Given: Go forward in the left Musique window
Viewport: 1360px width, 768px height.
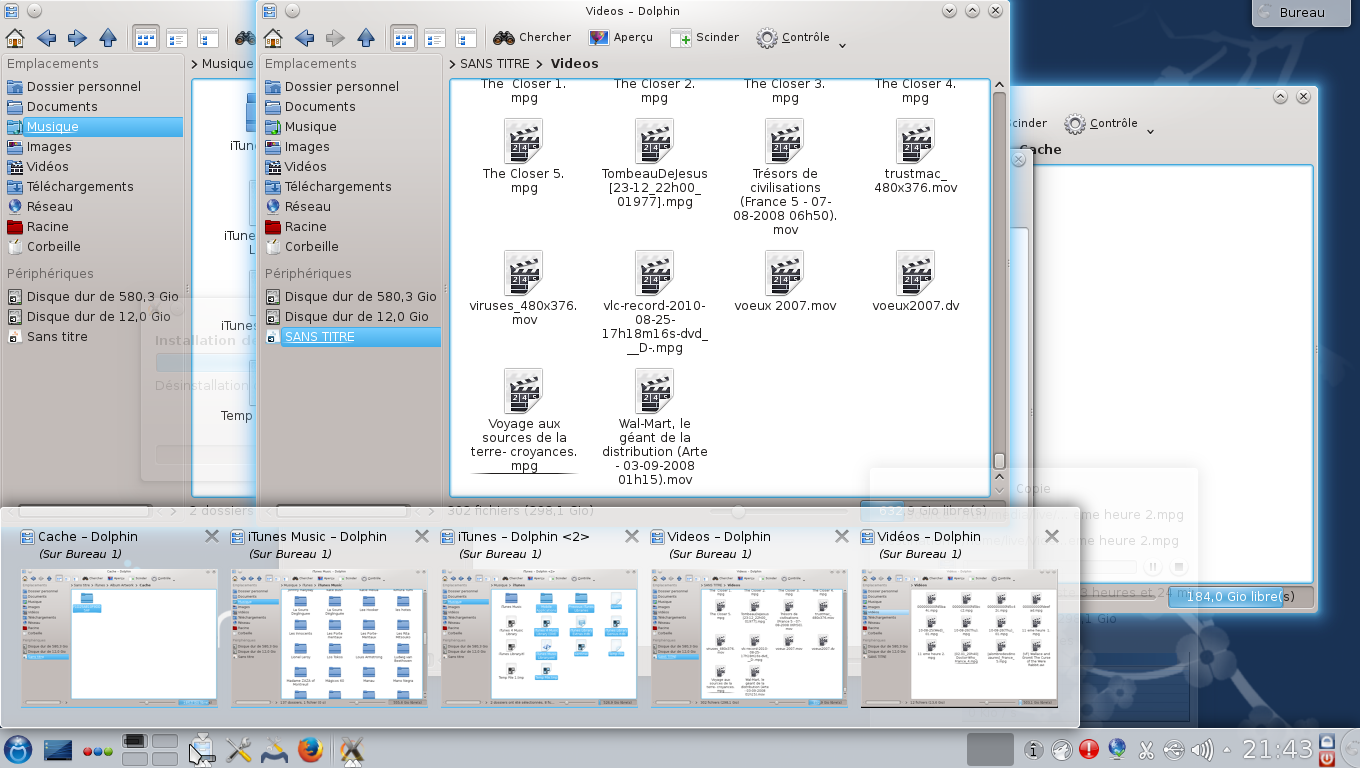Looking at the screenshot, I should pos(77,38).
